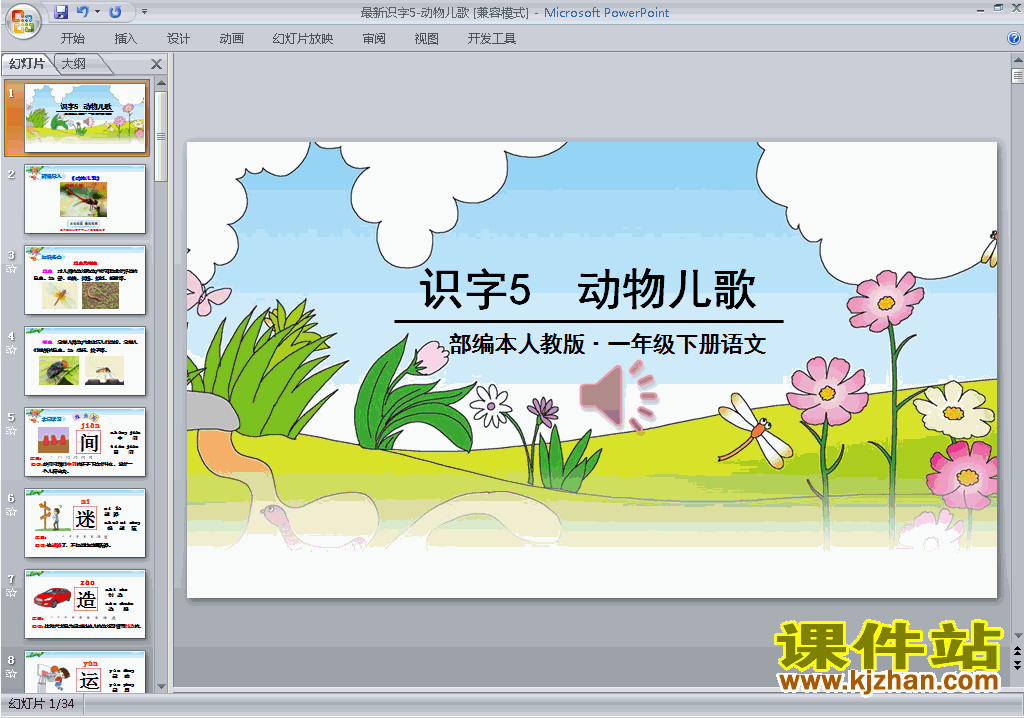Screen dimensions: 1024x718
Task: Open the Office button menu
Action: click(23, 20)
